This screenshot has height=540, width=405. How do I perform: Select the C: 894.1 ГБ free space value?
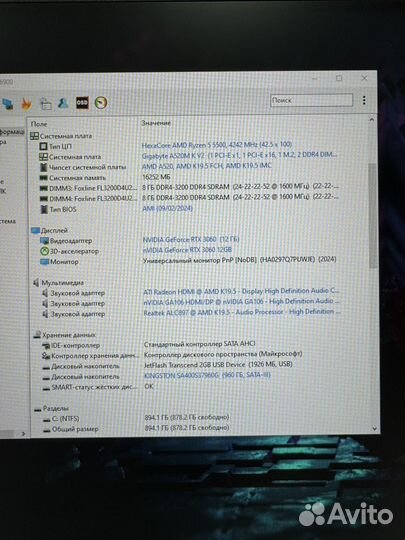click(187, 417)
